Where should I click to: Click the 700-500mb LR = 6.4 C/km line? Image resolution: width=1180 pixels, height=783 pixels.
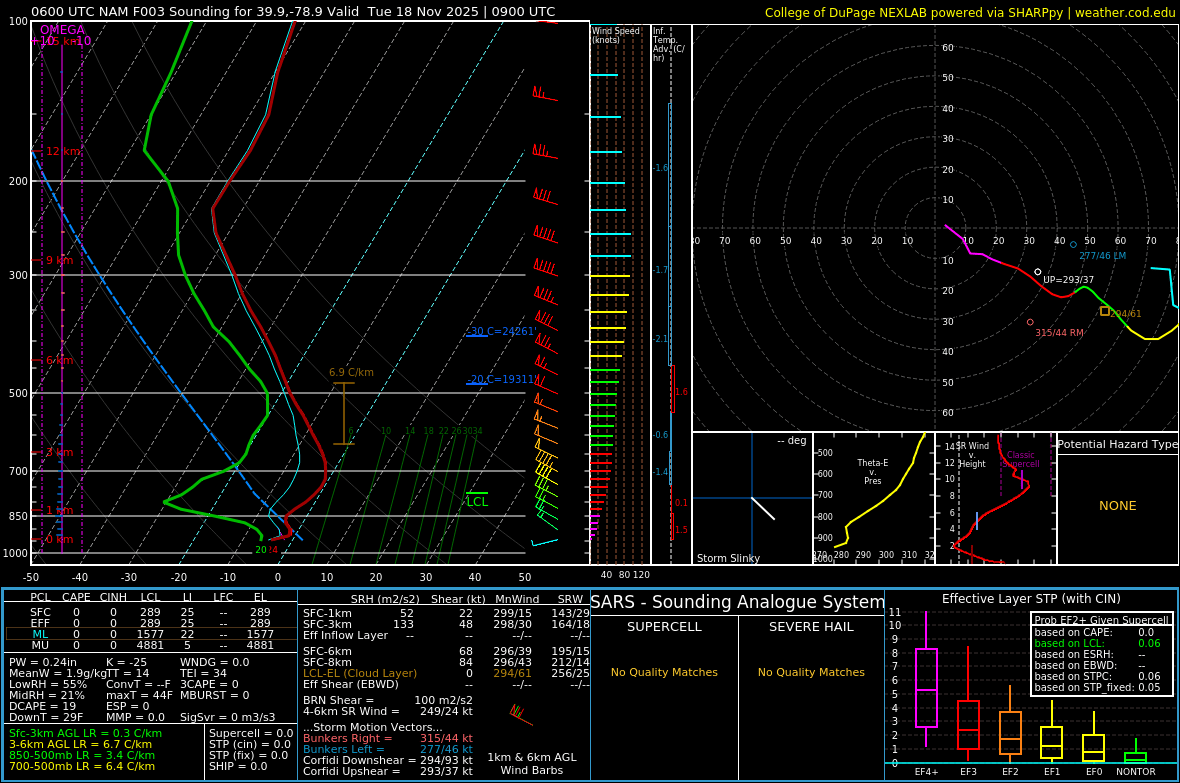[82, 766]
